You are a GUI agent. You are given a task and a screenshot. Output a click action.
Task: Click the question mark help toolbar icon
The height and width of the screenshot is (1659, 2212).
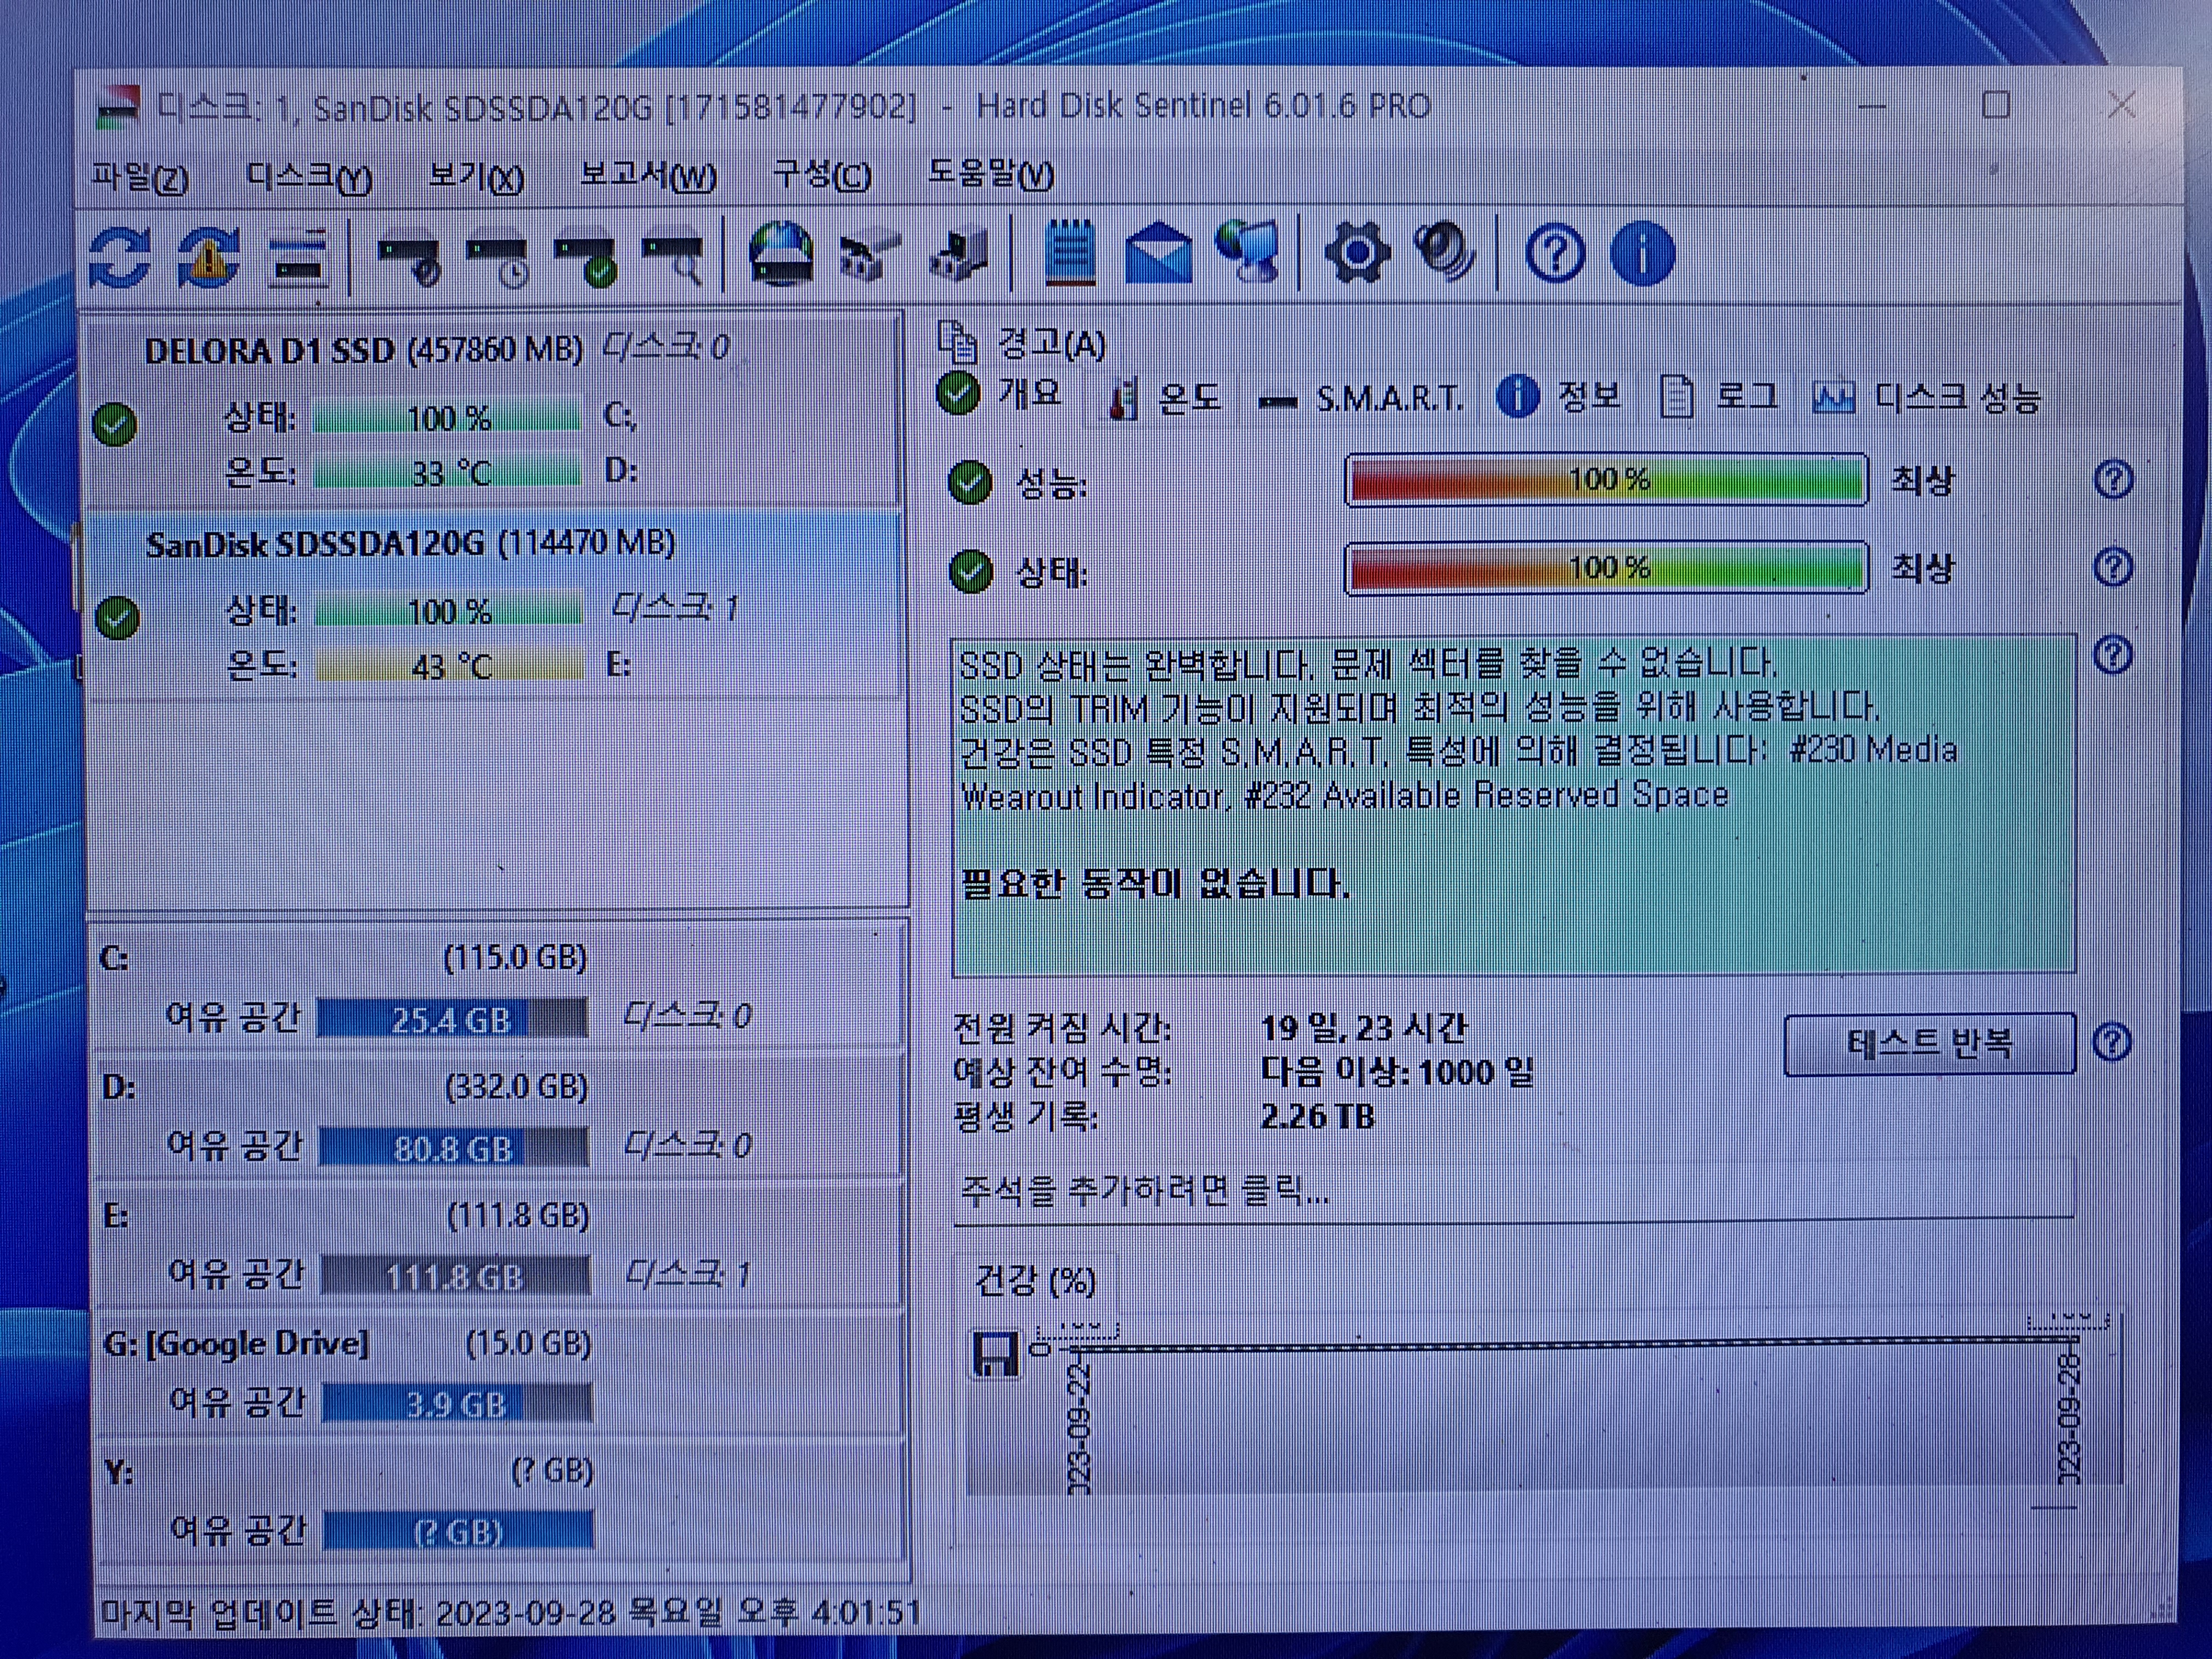[1555, 254]
